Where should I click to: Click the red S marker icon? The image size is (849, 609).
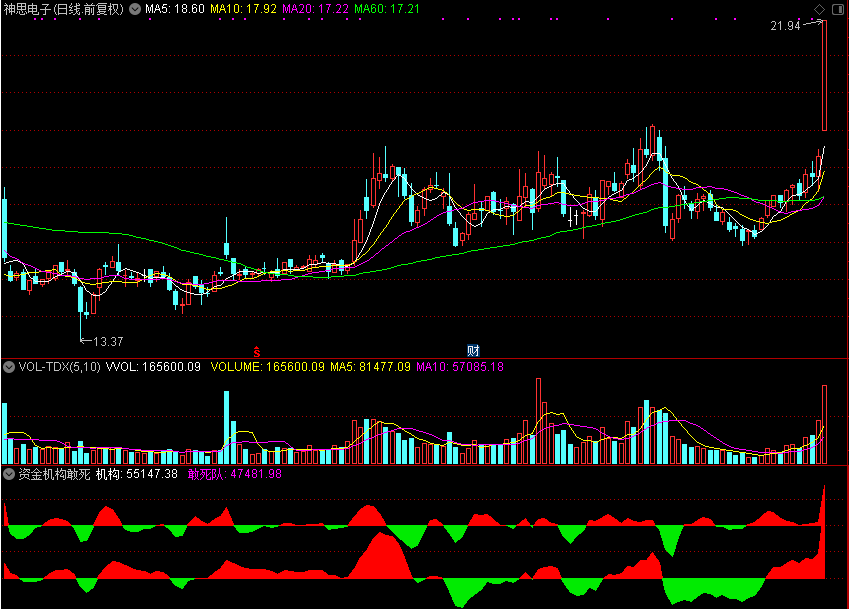[257, 351]
